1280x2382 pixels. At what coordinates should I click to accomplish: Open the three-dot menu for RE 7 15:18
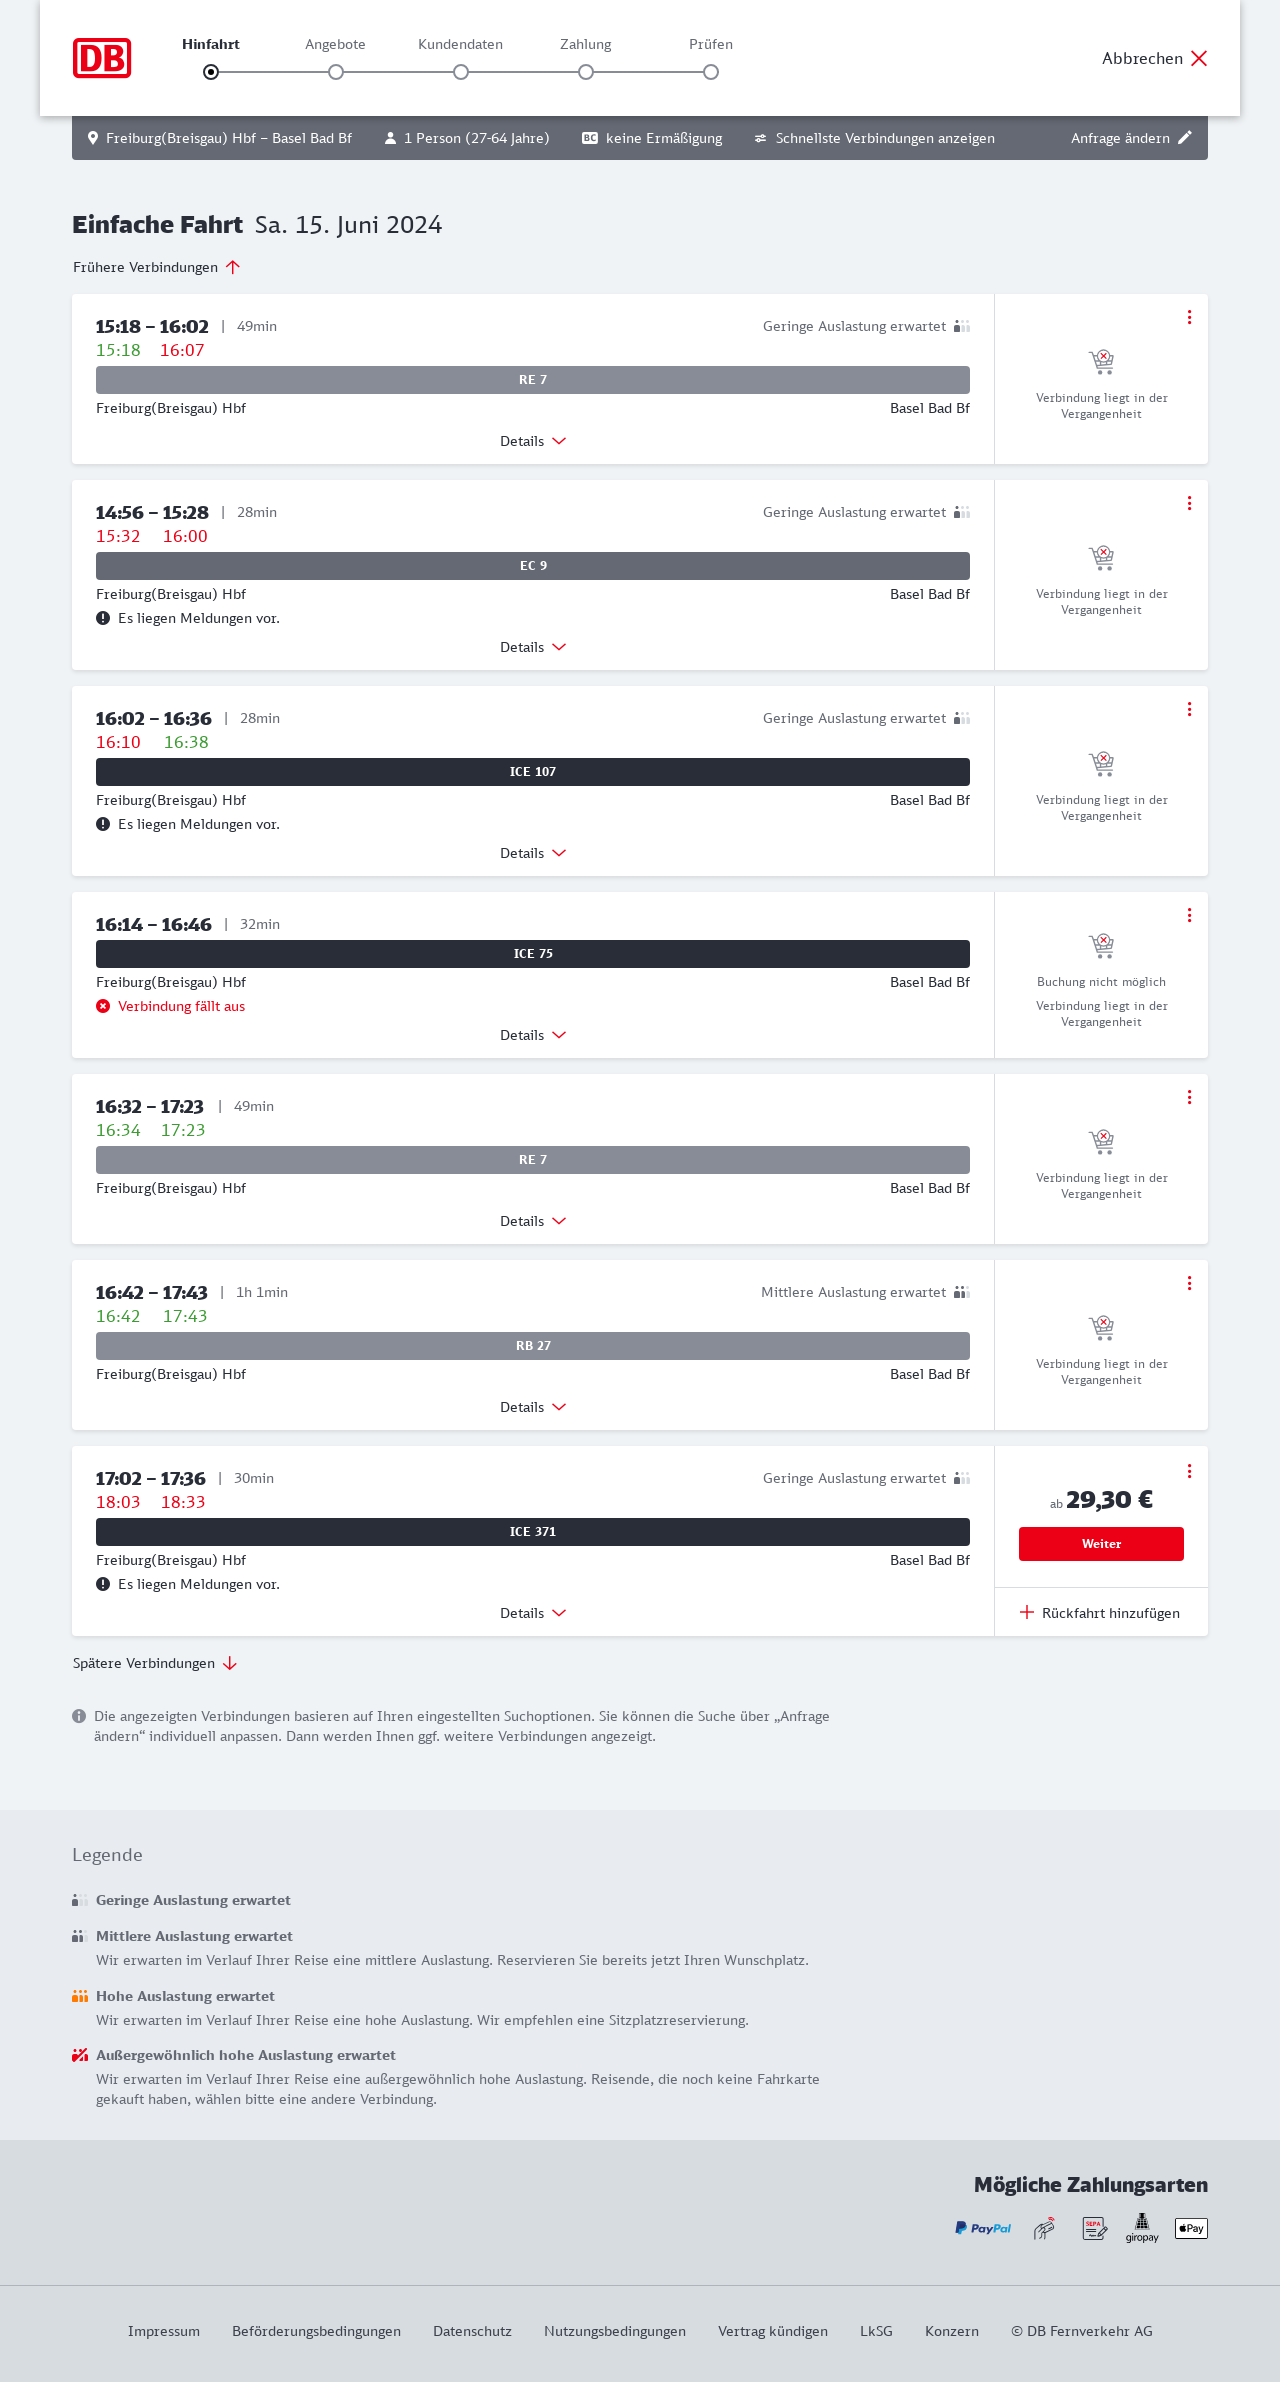[1189, 317]
